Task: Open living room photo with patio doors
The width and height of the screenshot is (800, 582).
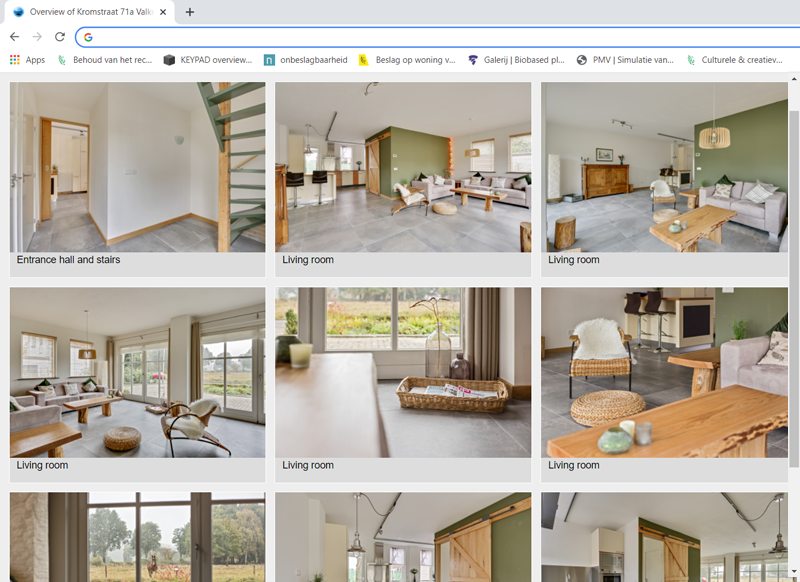Action: [138, 372]
